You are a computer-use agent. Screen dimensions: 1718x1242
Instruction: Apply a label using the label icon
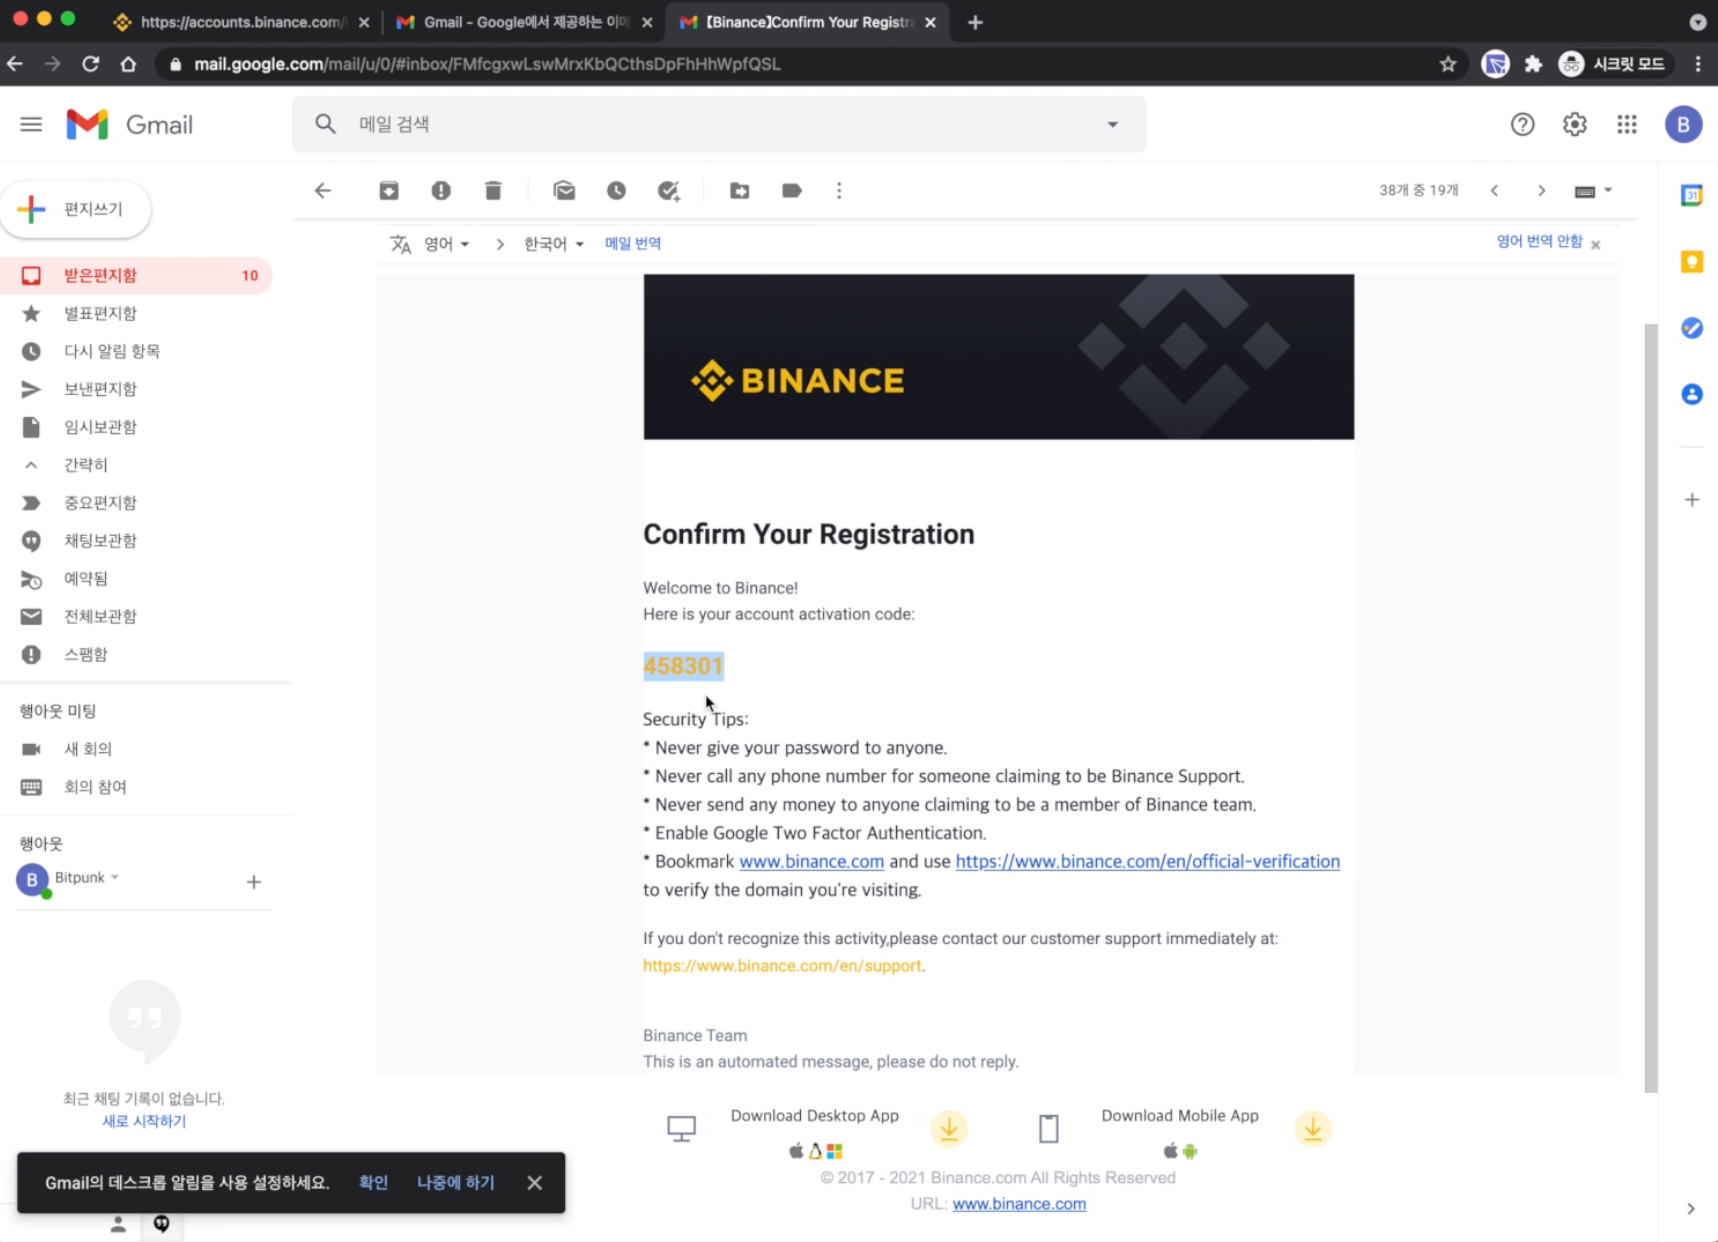(x=792, y=190)
